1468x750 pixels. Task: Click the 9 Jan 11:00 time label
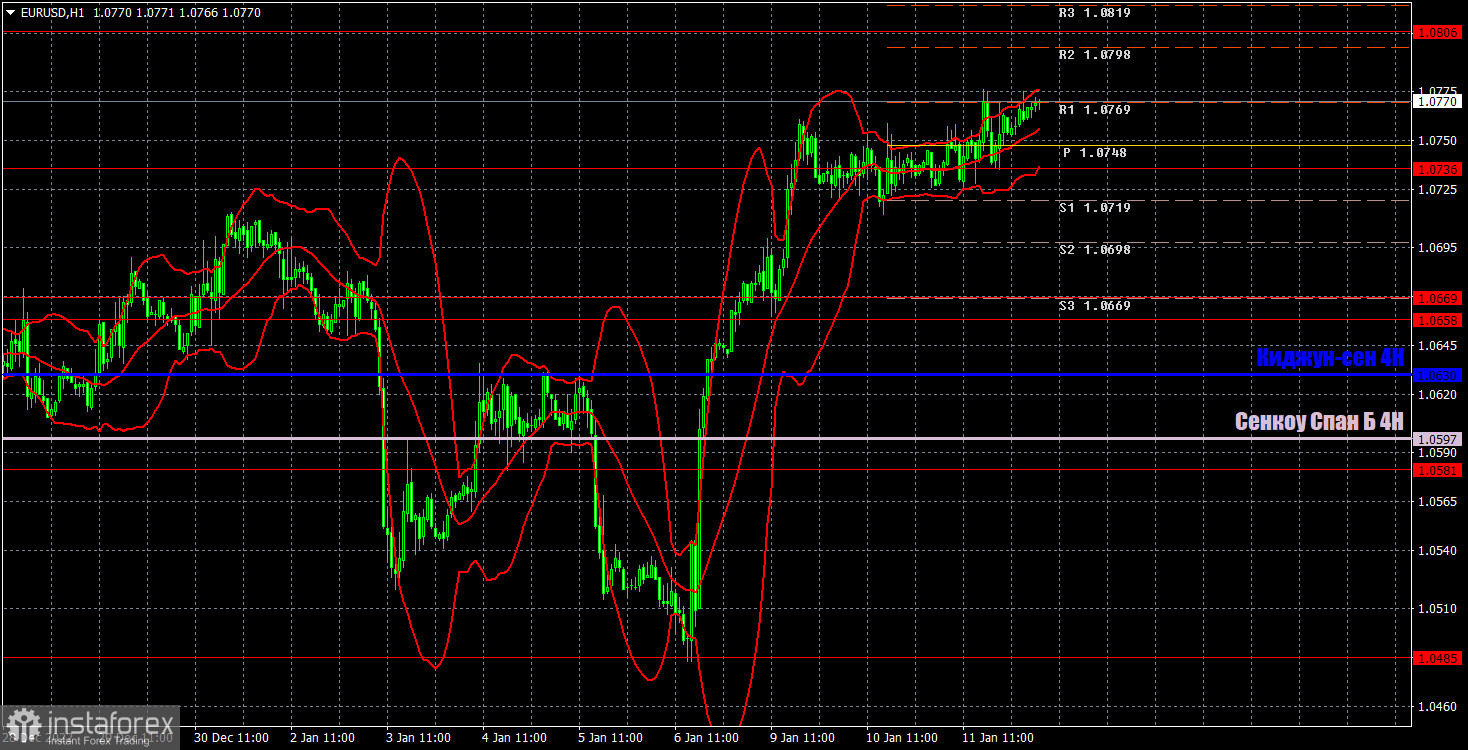[x=802, y=738]
